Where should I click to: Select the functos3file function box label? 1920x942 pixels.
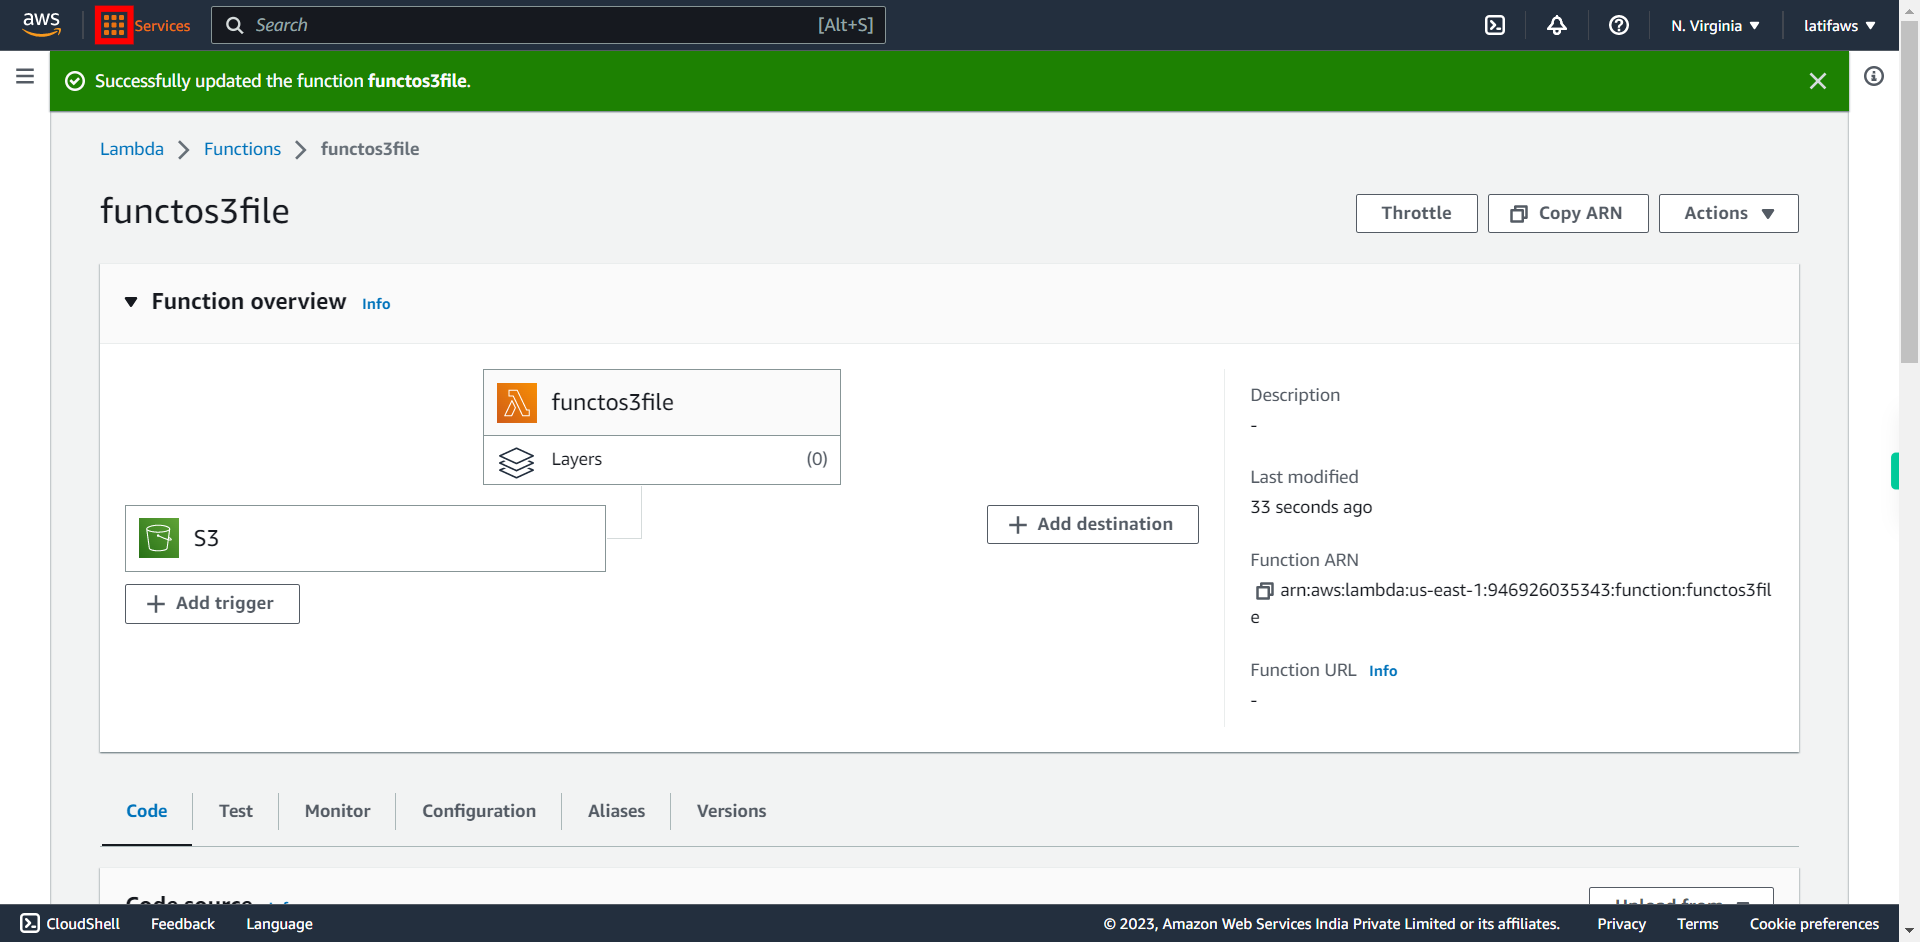(612, 402)
